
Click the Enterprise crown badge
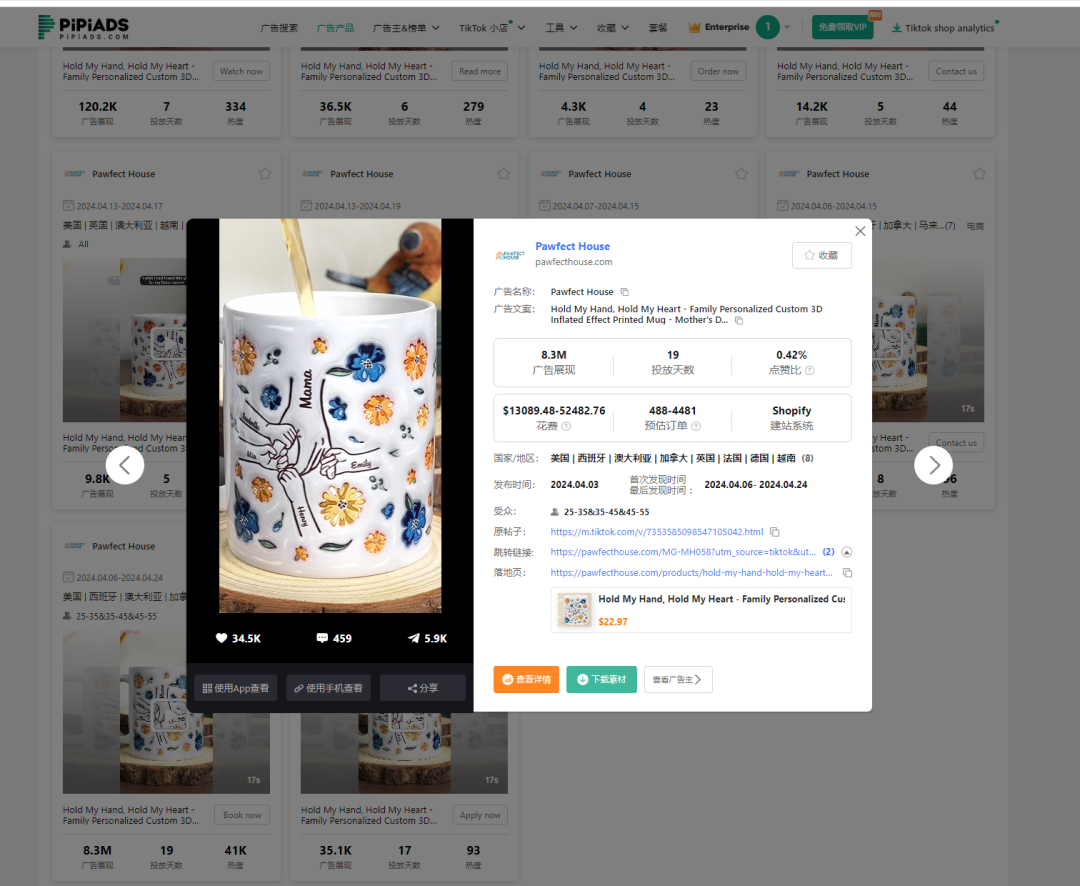coord(718,28)
